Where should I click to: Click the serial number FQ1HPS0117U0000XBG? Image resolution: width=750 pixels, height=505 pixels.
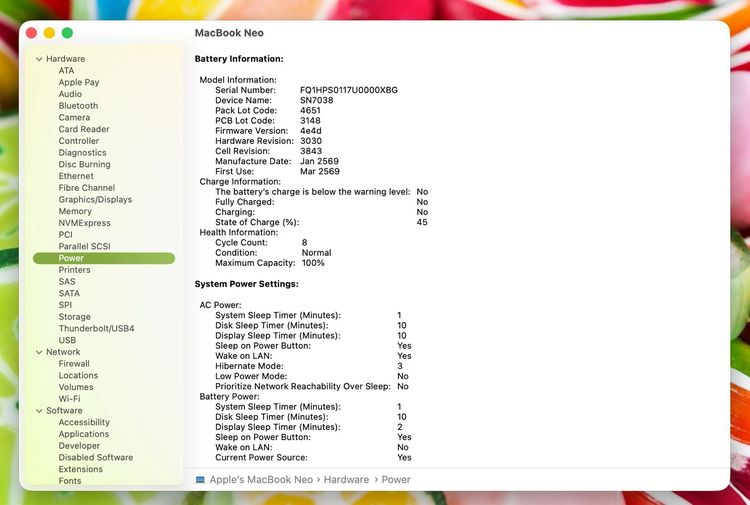tap(349, 90)
